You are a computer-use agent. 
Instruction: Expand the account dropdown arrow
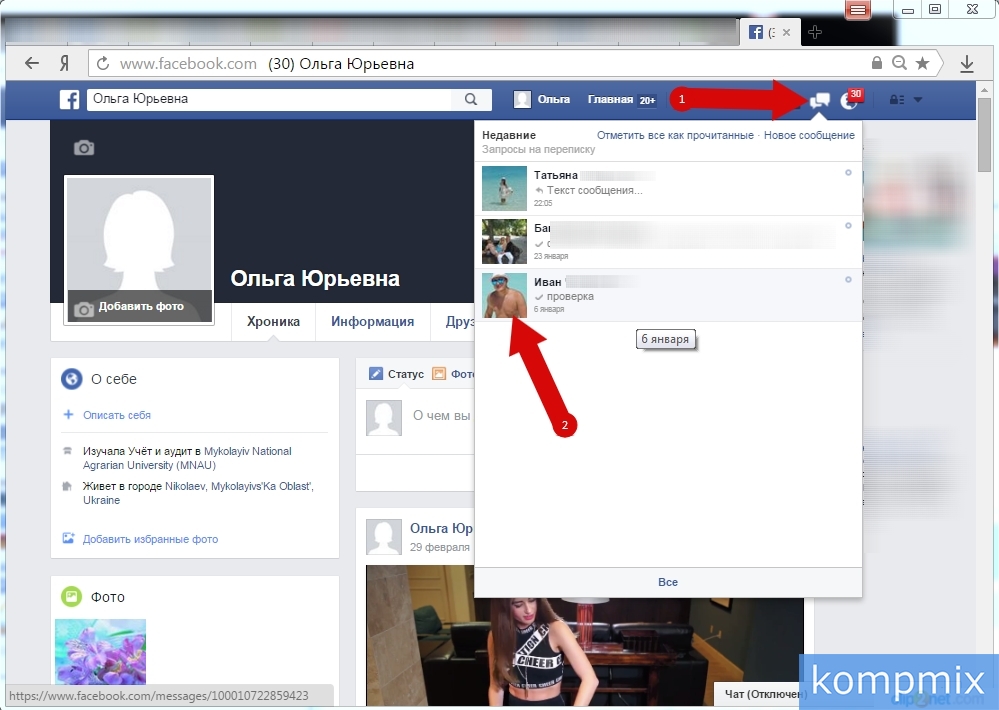918,99
